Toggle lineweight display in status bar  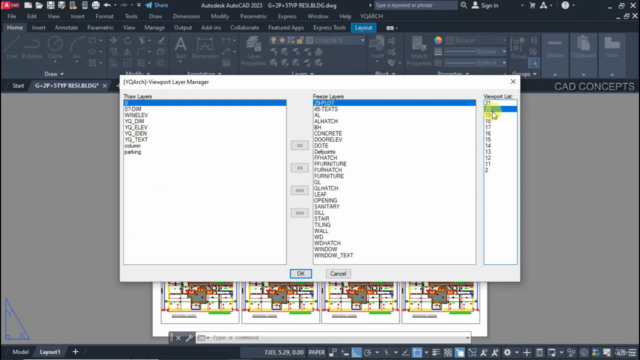pos(436,352)
